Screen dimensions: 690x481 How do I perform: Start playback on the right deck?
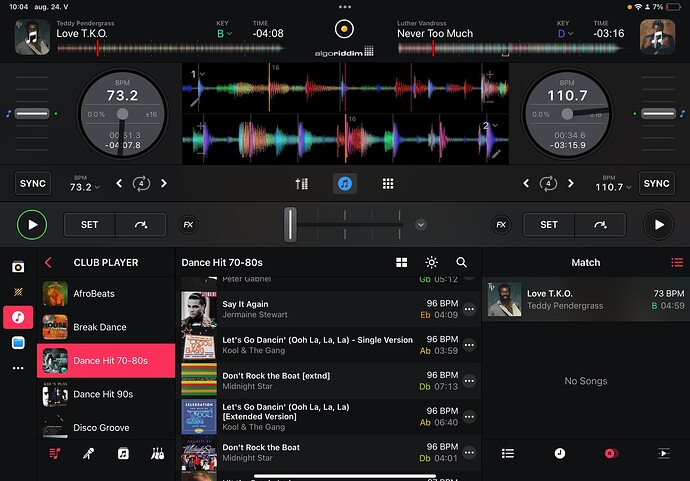coord(658,225)
